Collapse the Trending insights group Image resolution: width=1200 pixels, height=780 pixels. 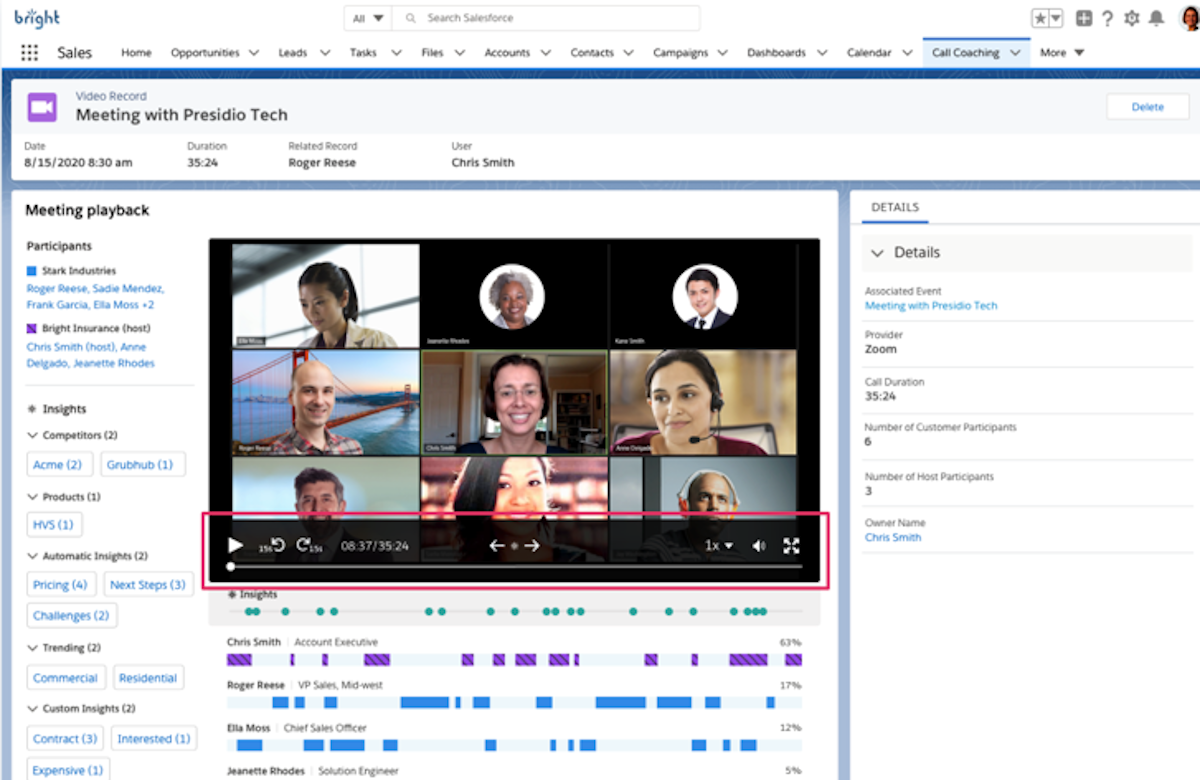[33, 648]
